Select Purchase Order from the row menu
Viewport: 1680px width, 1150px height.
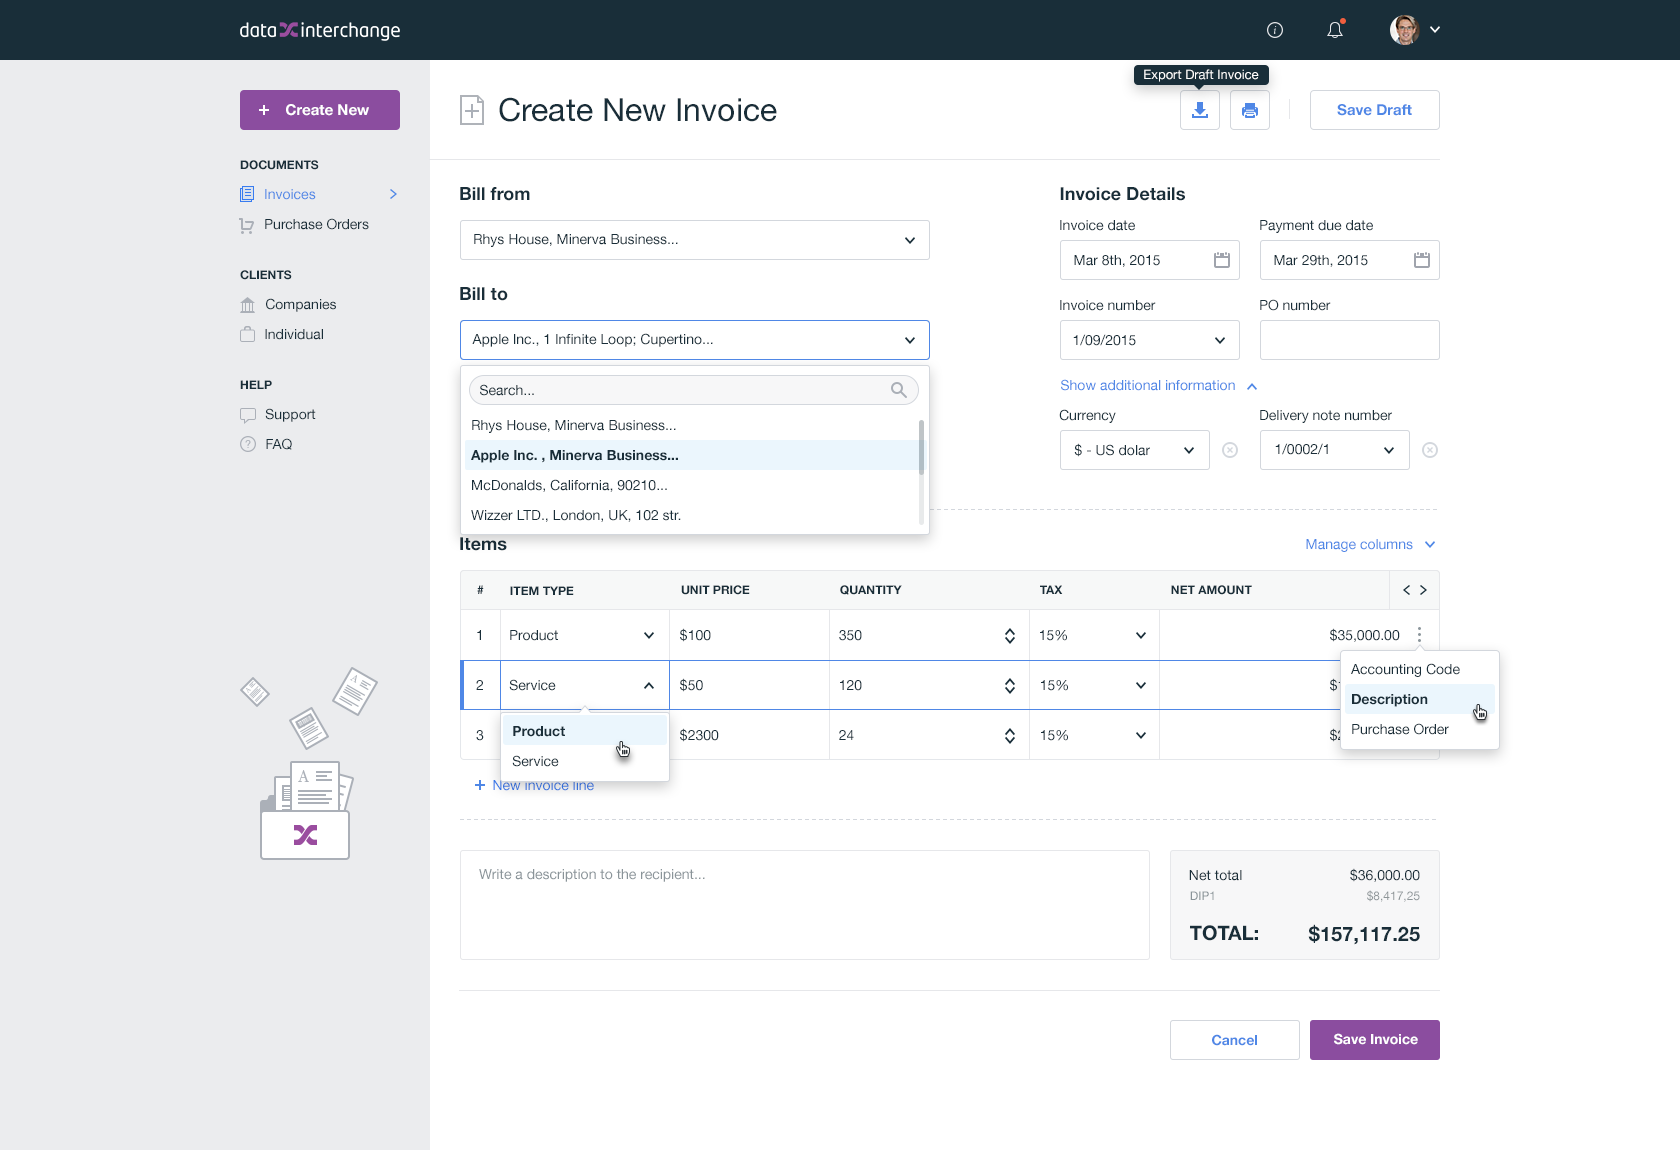pyautogui.click(x=1399, y=729)
